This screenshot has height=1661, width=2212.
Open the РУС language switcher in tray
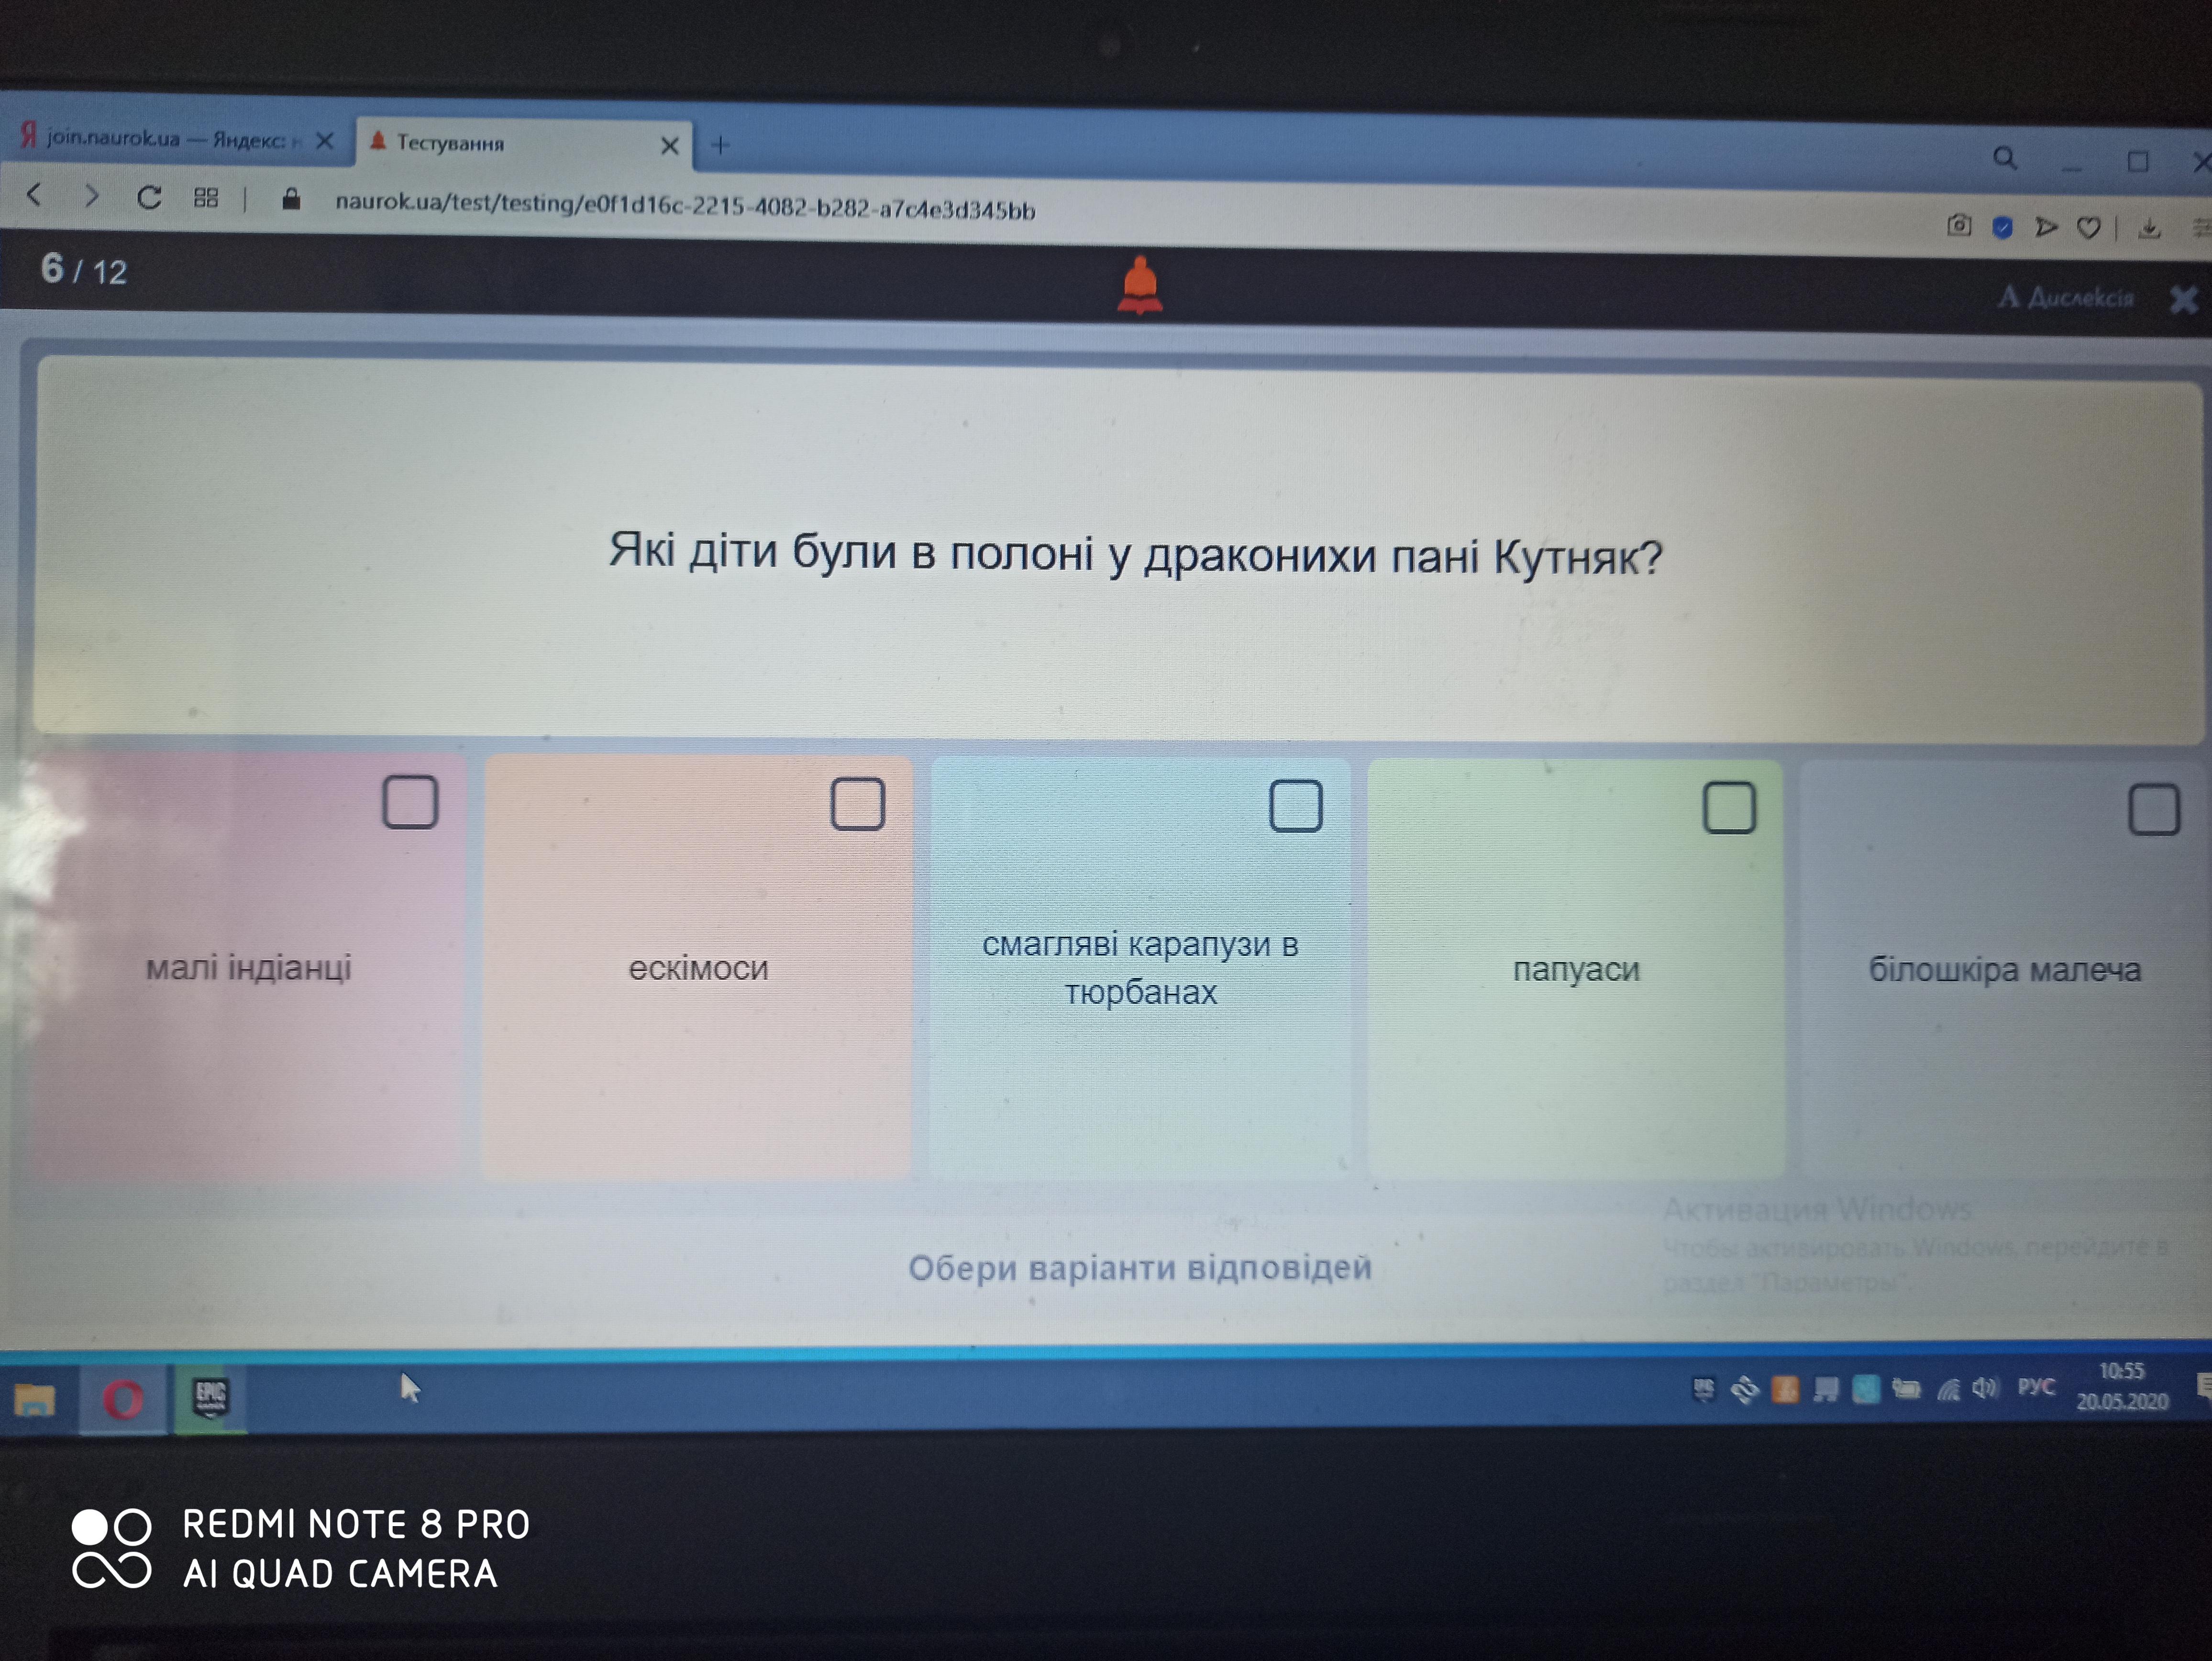click(2036, 1387)
